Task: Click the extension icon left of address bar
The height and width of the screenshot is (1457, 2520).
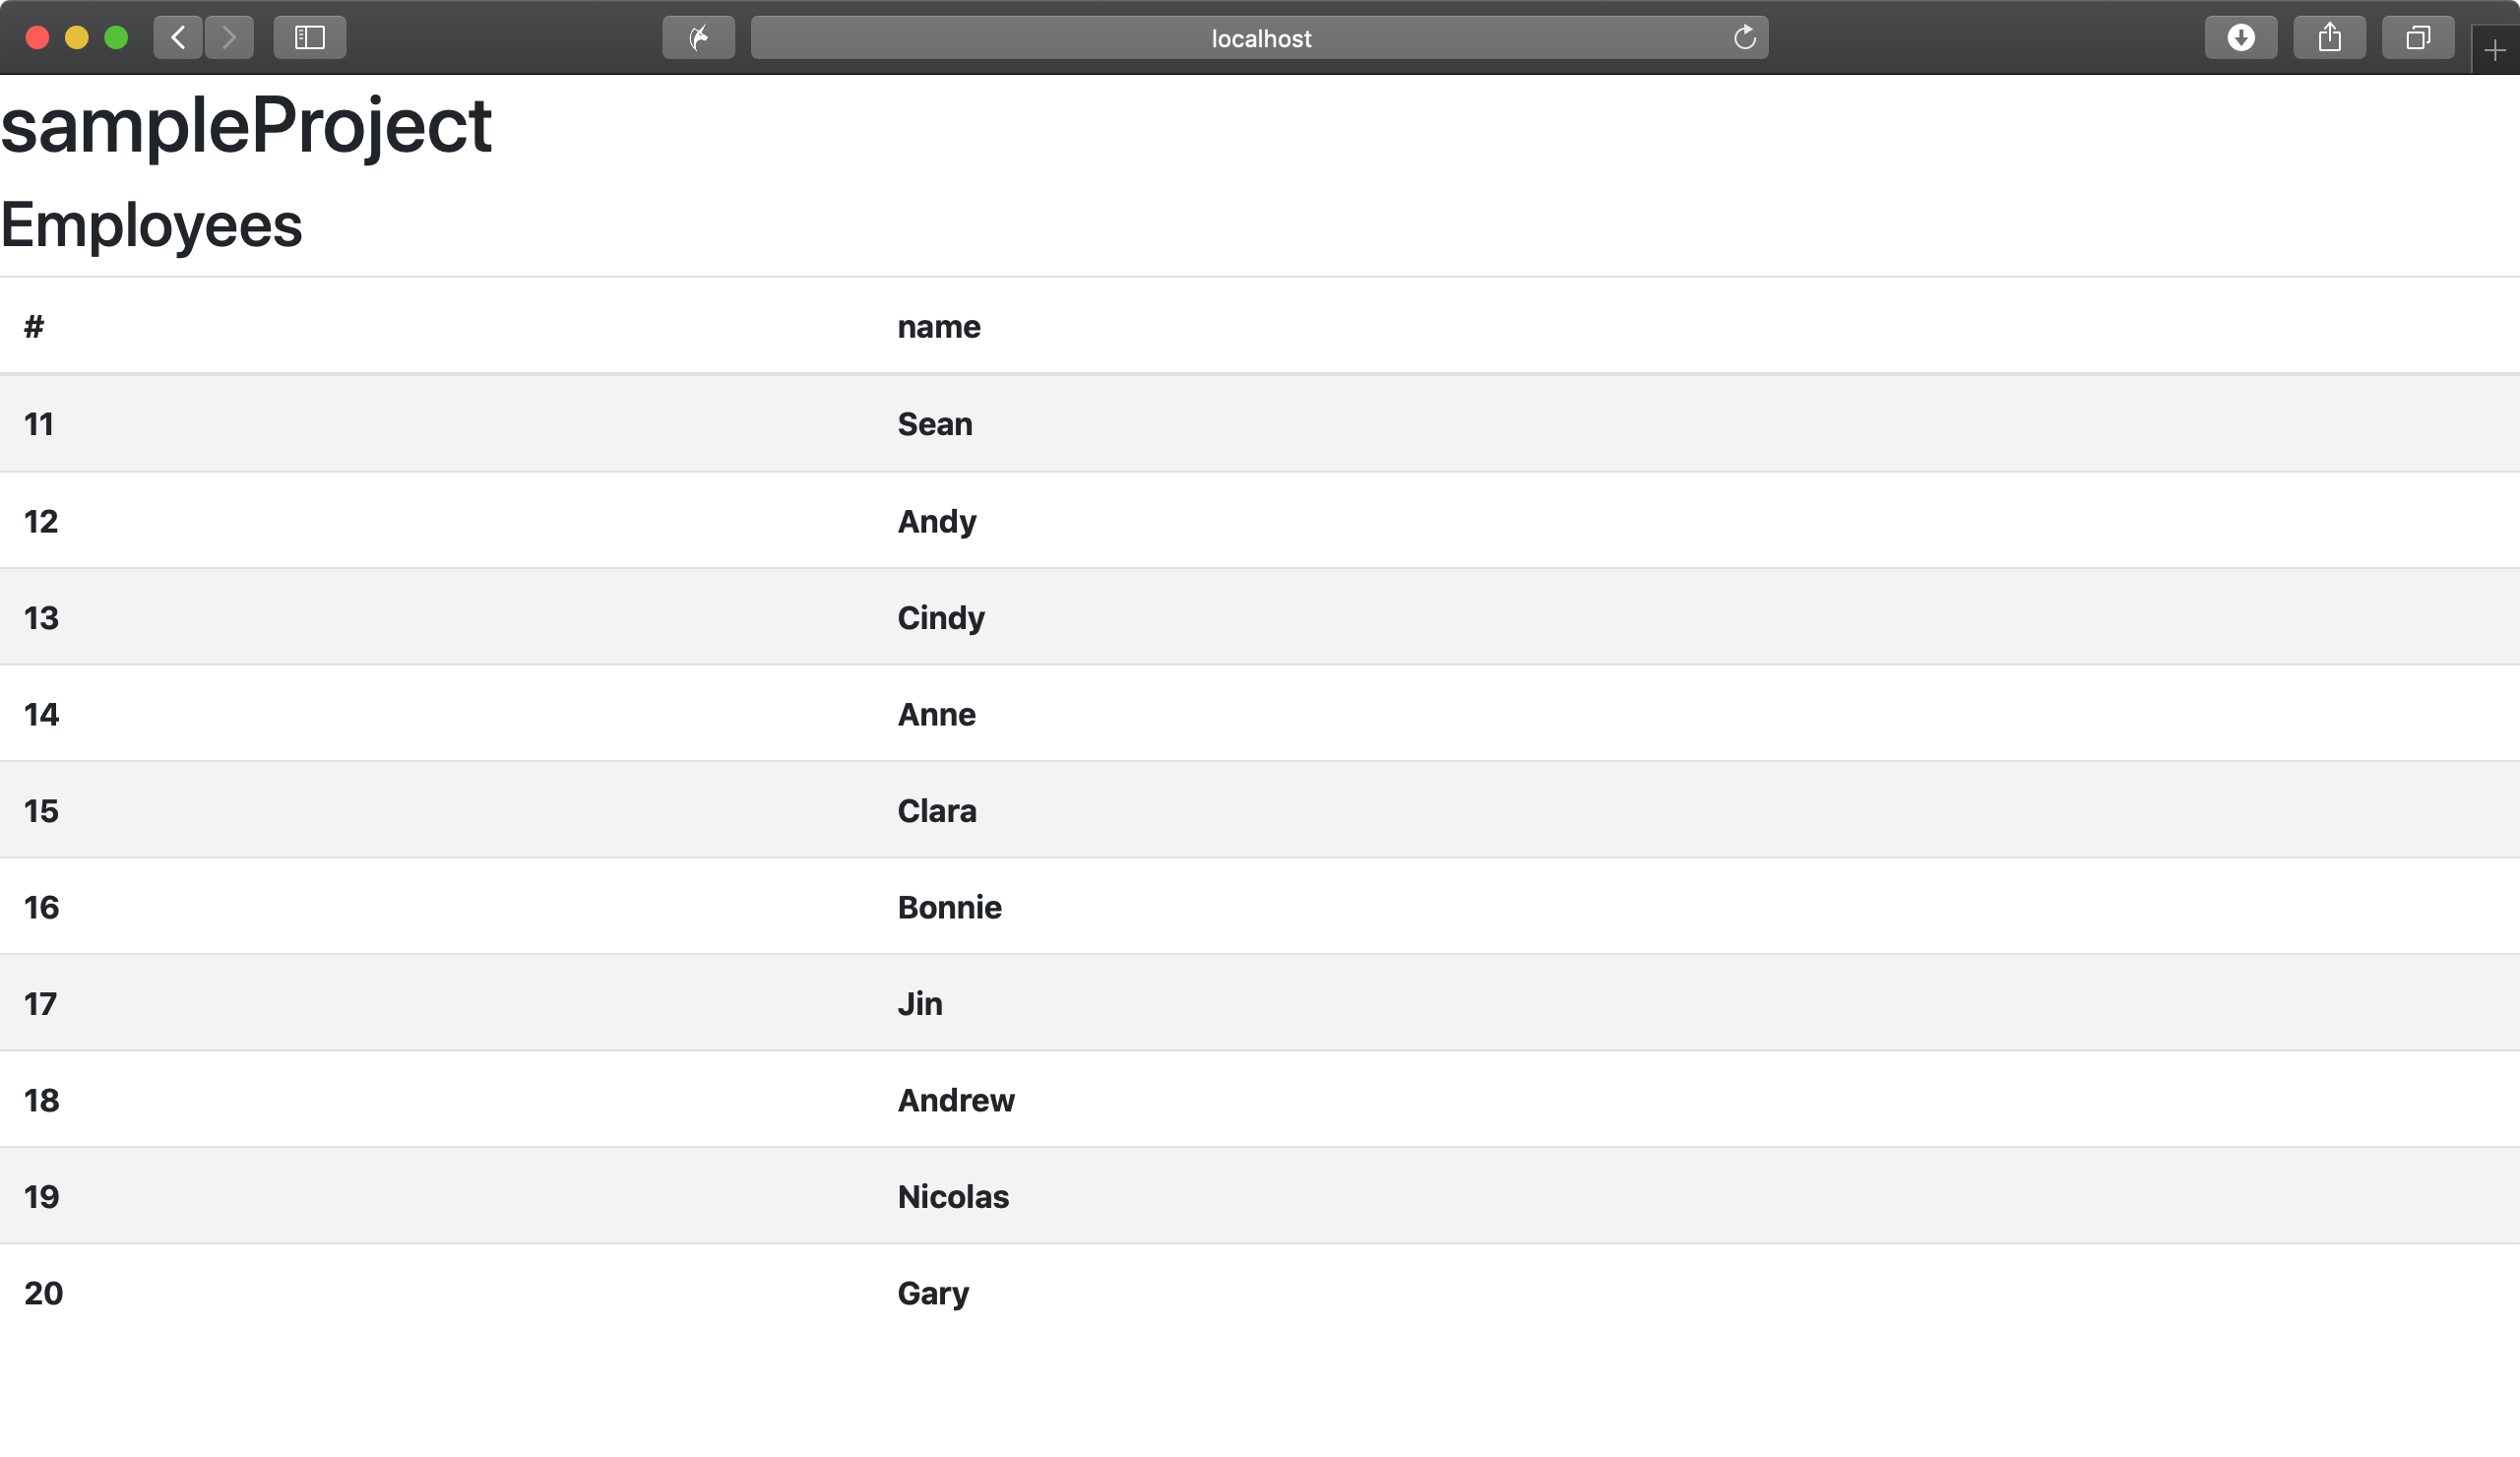Action: click(x=698, y=38)
